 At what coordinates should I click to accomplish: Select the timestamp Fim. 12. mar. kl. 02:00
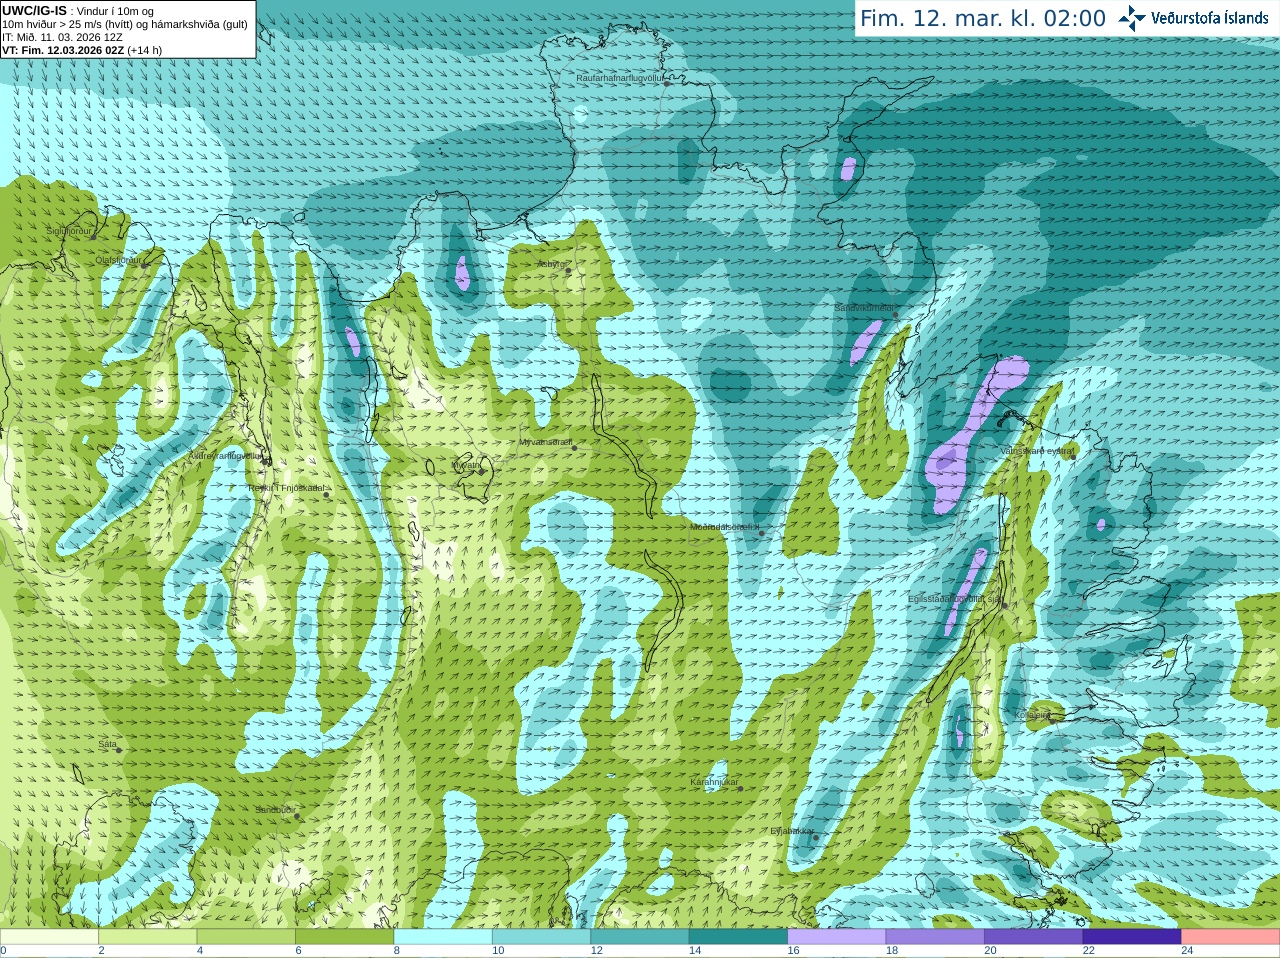[x=983, y=18]
